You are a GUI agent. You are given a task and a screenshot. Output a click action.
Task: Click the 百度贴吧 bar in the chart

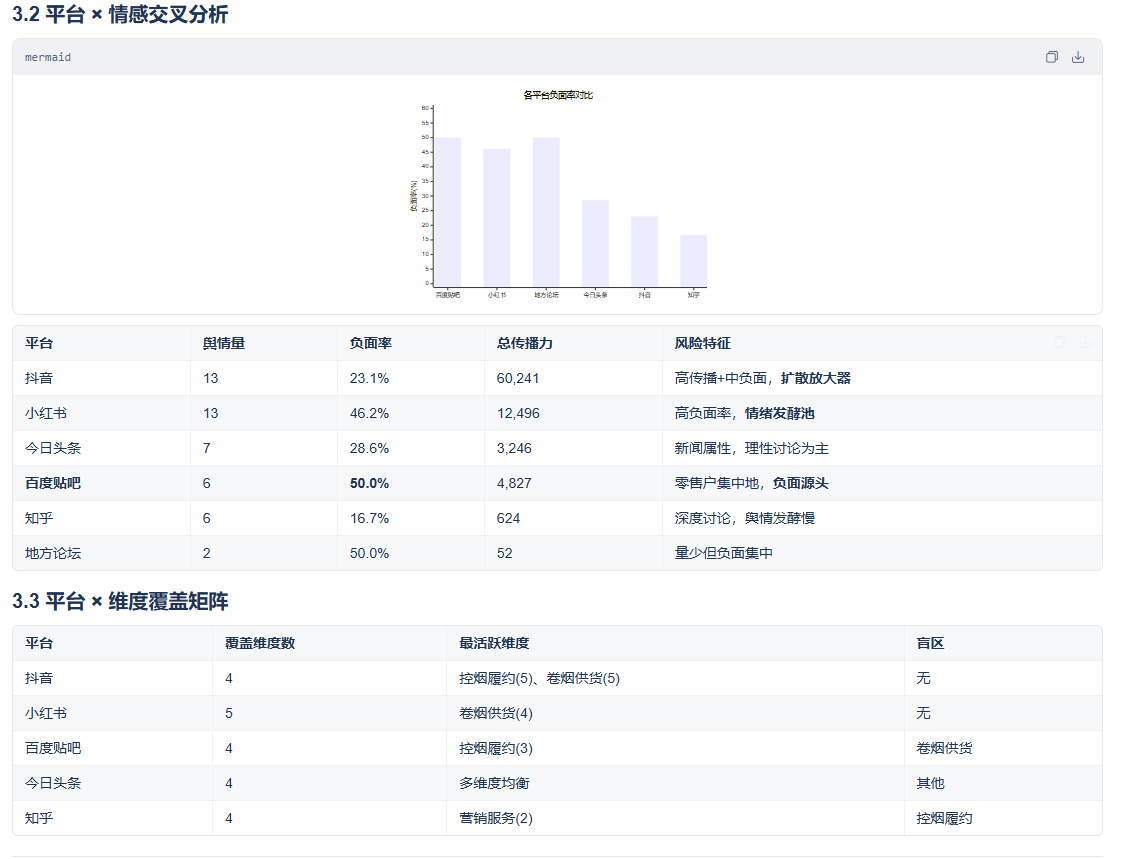pyautogui.click(x=448, y=212)
